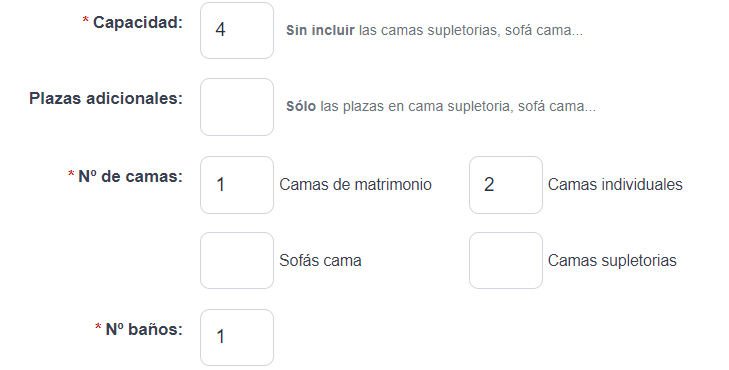Screen dimensions: 729x370
Task: Click the red asterisk before Nº baños
Action: coord(98,327)
